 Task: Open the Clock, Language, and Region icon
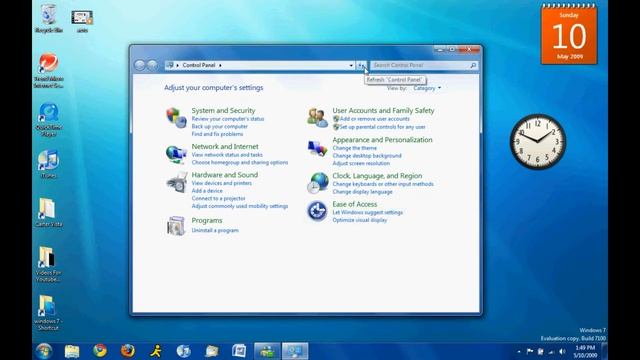[317, 182]
